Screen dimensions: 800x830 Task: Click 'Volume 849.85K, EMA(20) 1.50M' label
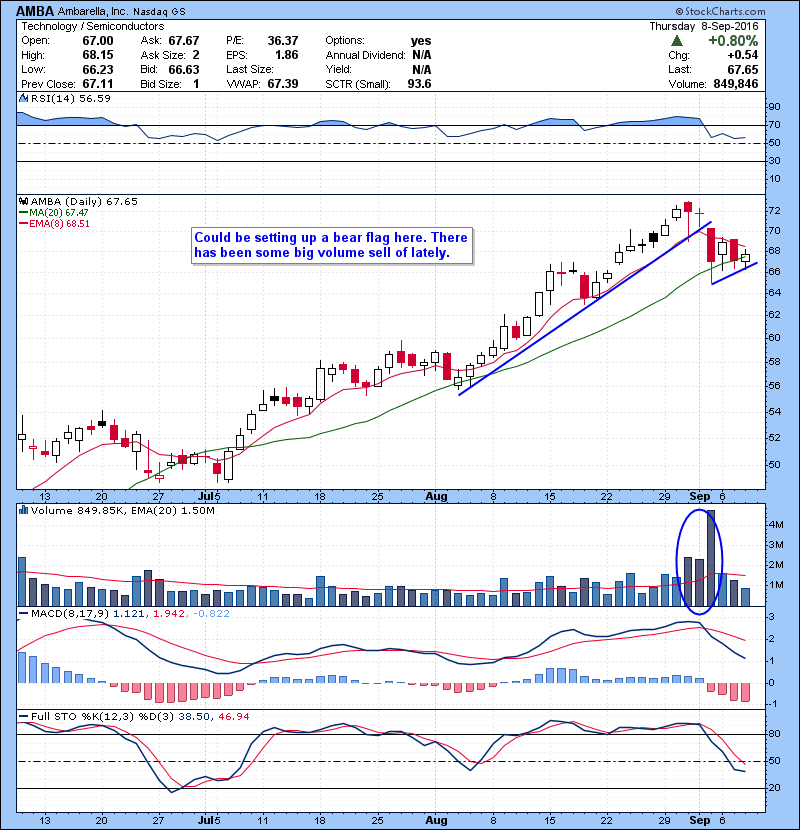122,511
